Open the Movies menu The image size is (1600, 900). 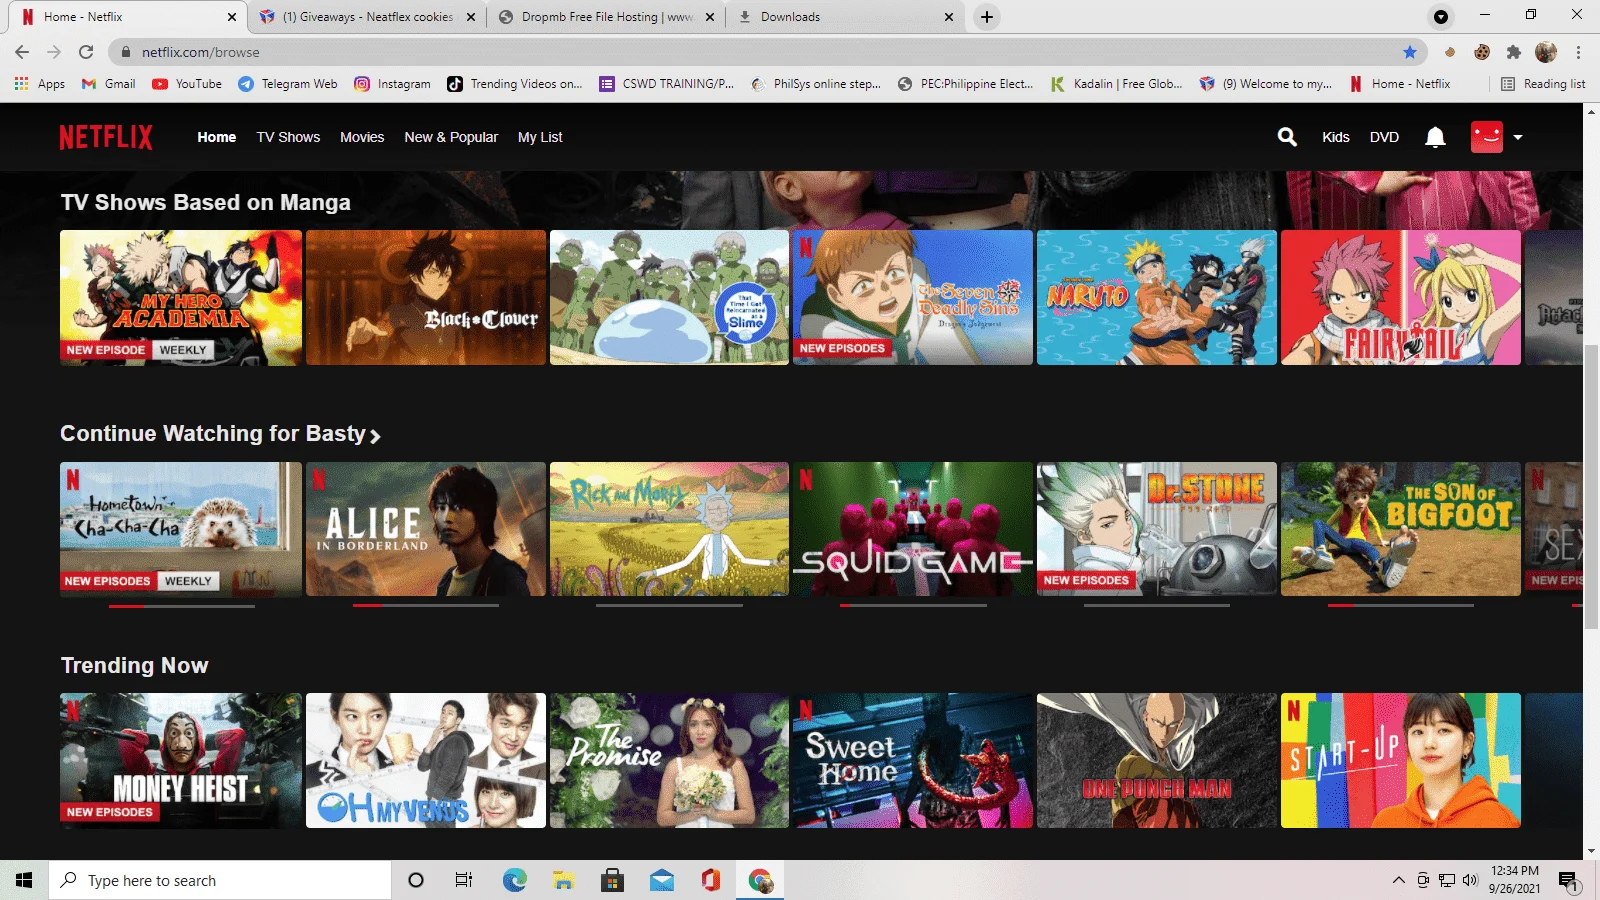[362, 137]
